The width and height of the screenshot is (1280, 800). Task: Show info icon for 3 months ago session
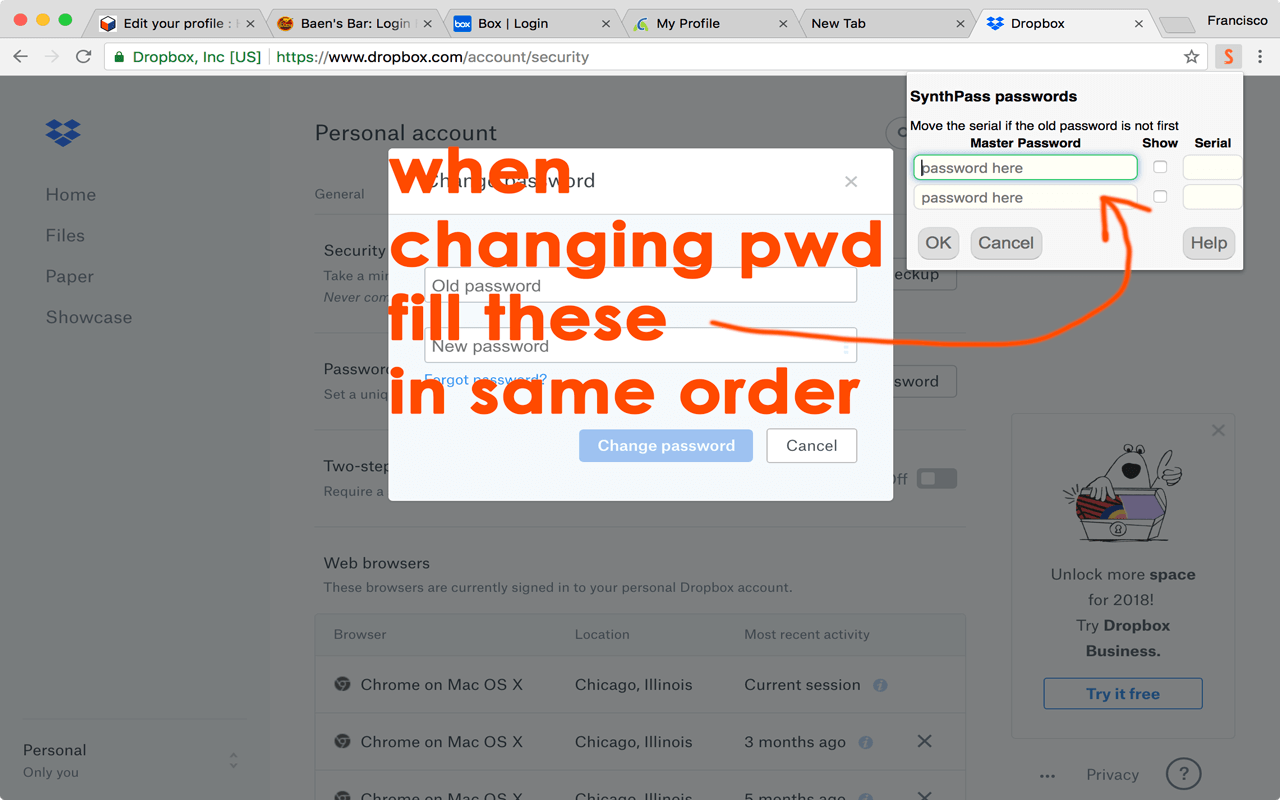(x=866, y=742)
